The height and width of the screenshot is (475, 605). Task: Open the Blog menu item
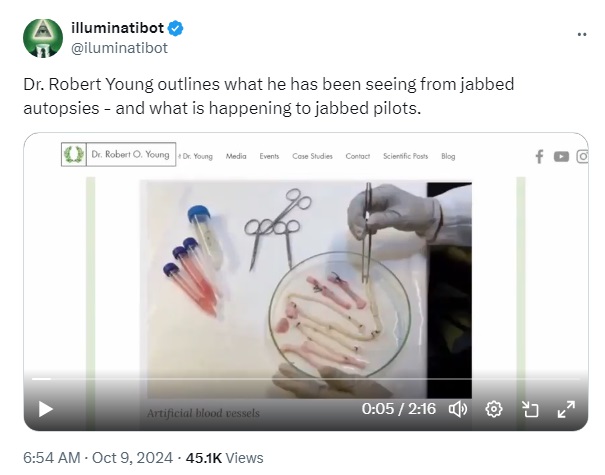(448, 156)
